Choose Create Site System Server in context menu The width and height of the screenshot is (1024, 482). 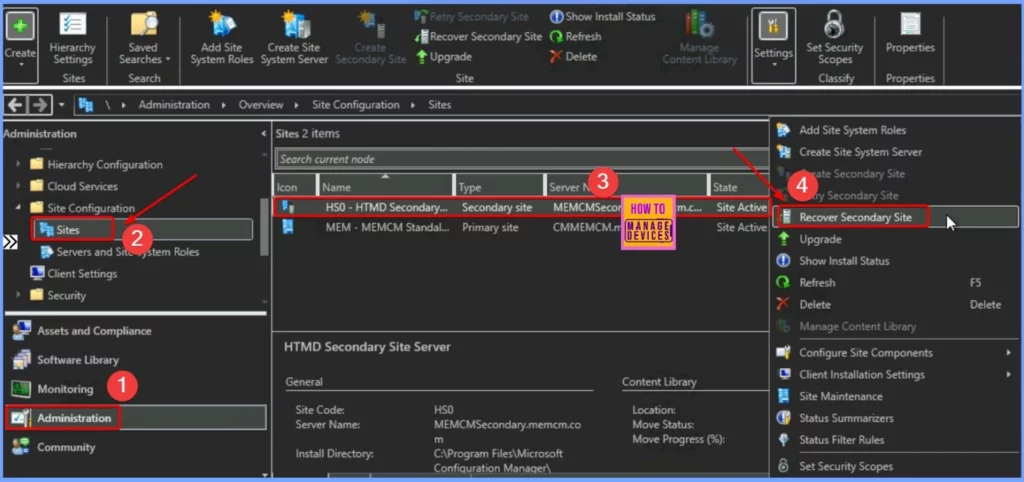(894, 152)
